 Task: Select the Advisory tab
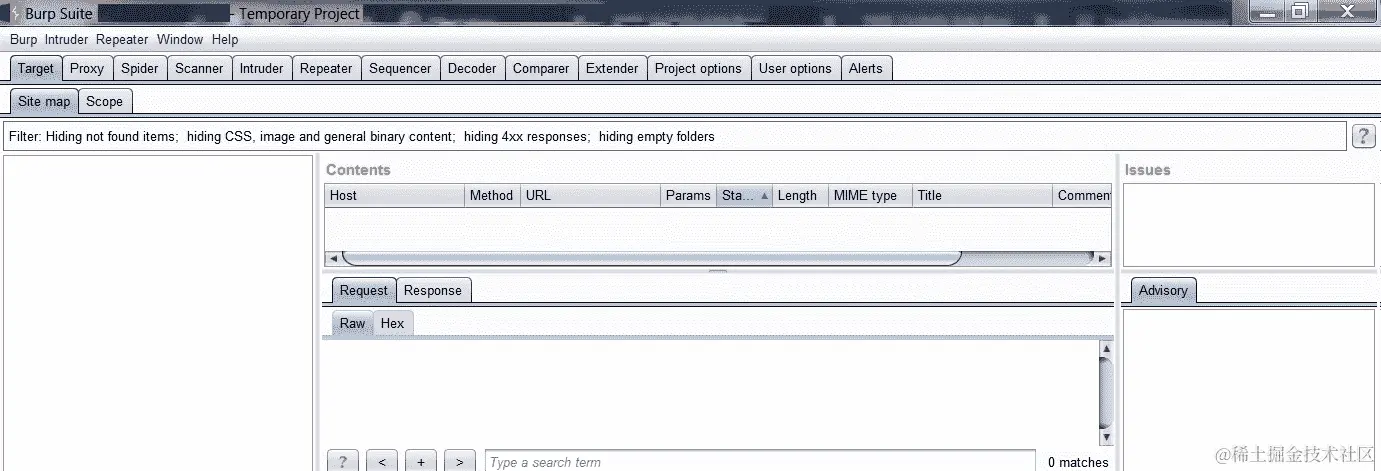1163,290
